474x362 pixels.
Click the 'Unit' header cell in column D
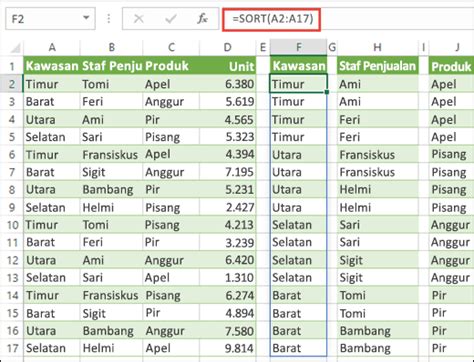click(x=227, y=66)
